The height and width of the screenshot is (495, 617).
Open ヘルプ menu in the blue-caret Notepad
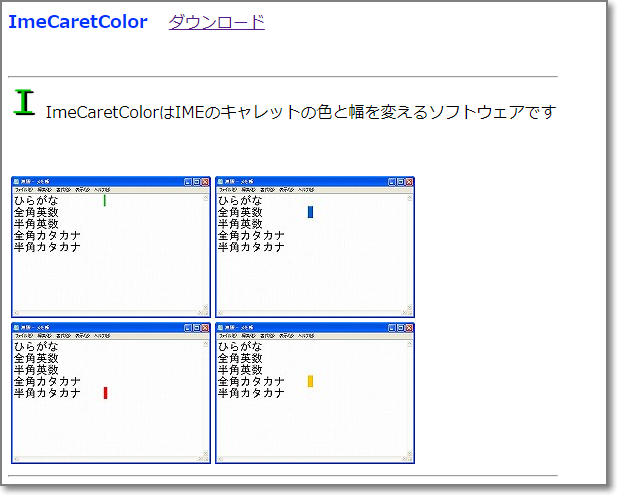[x=306, y=189]
